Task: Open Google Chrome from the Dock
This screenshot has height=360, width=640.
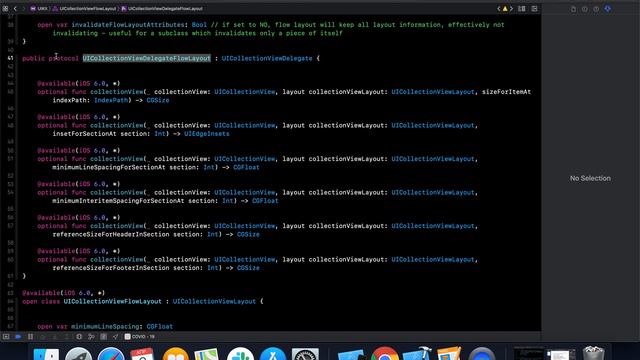Action: [384, 354]
